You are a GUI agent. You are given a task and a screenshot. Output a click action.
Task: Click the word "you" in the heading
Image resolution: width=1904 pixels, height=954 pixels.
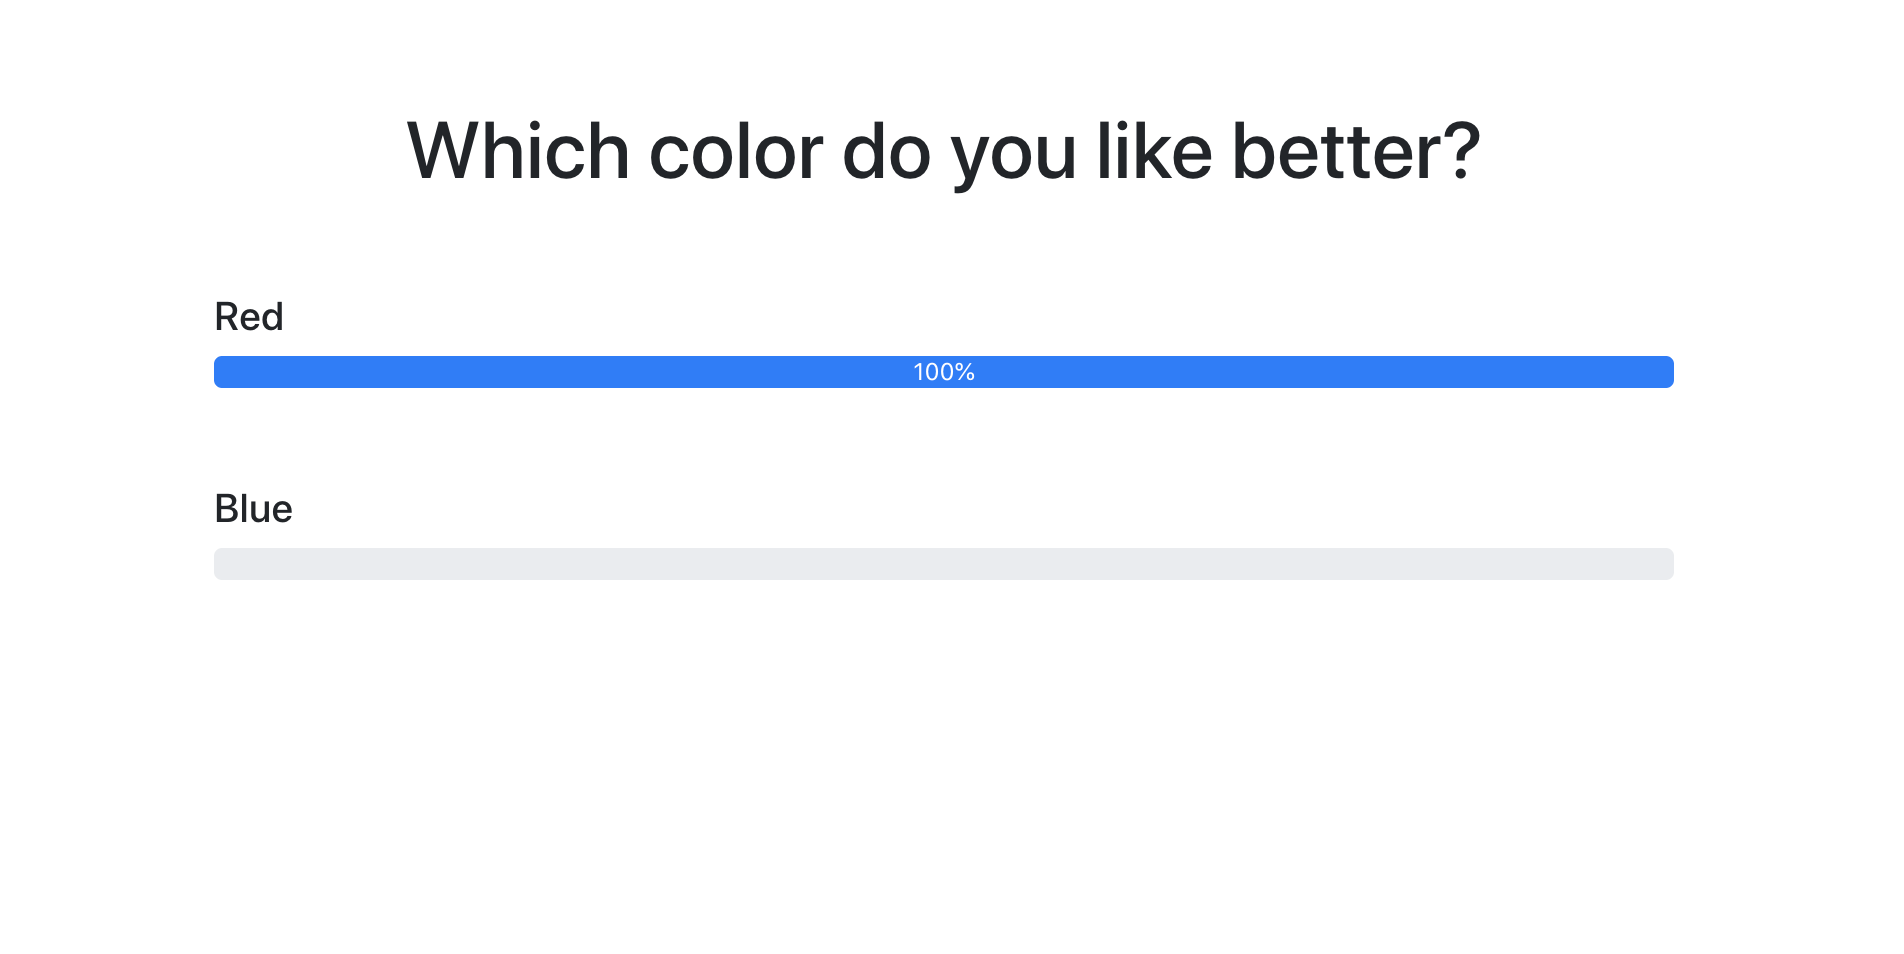(1013, 155)
